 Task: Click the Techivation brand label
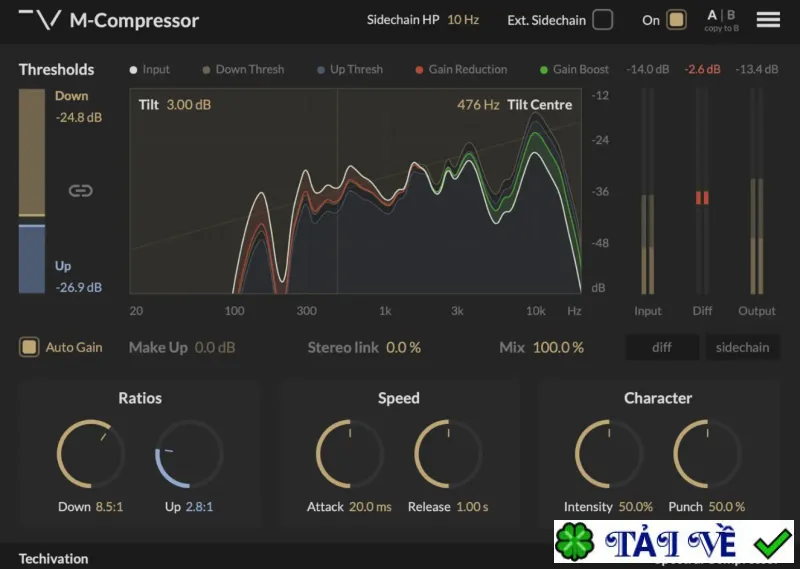point(54,559)
